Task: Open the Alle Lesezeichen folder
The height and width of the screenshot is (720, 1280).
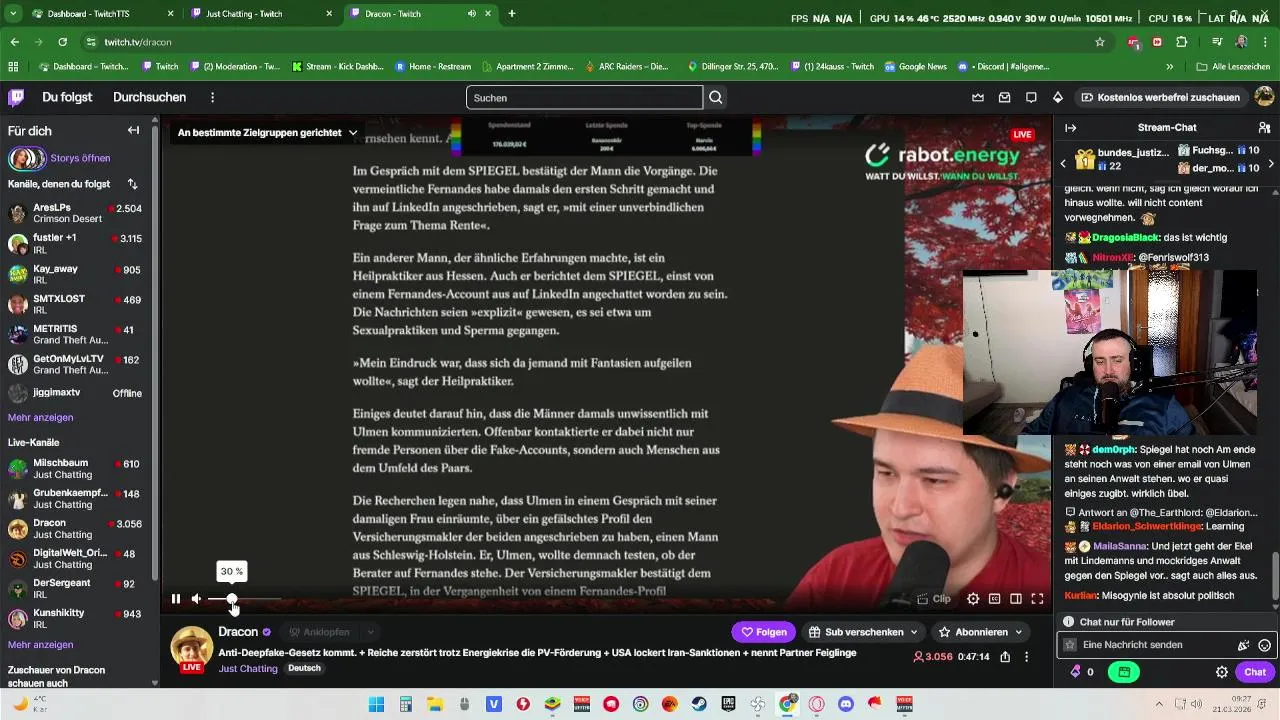Action: point(1233,66)
